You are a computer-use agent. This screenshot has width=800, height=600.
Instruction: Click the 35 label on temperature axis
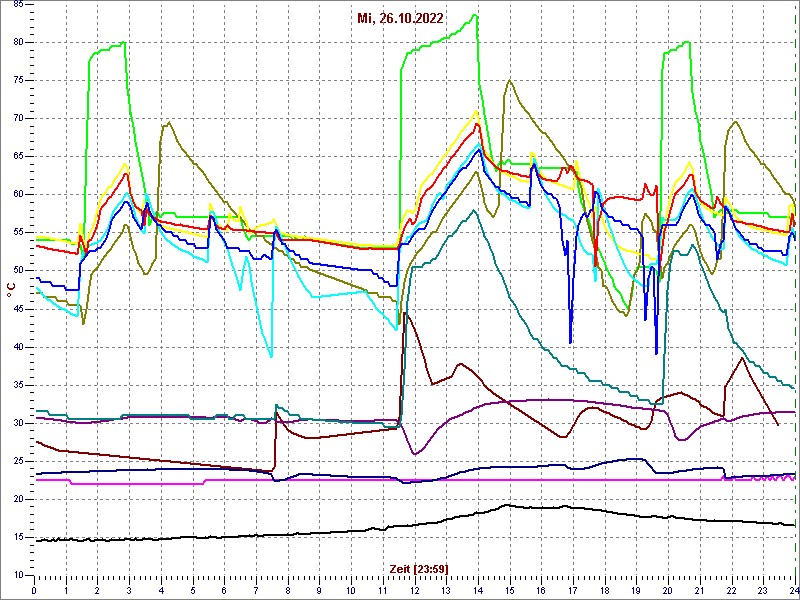point(17,385)
